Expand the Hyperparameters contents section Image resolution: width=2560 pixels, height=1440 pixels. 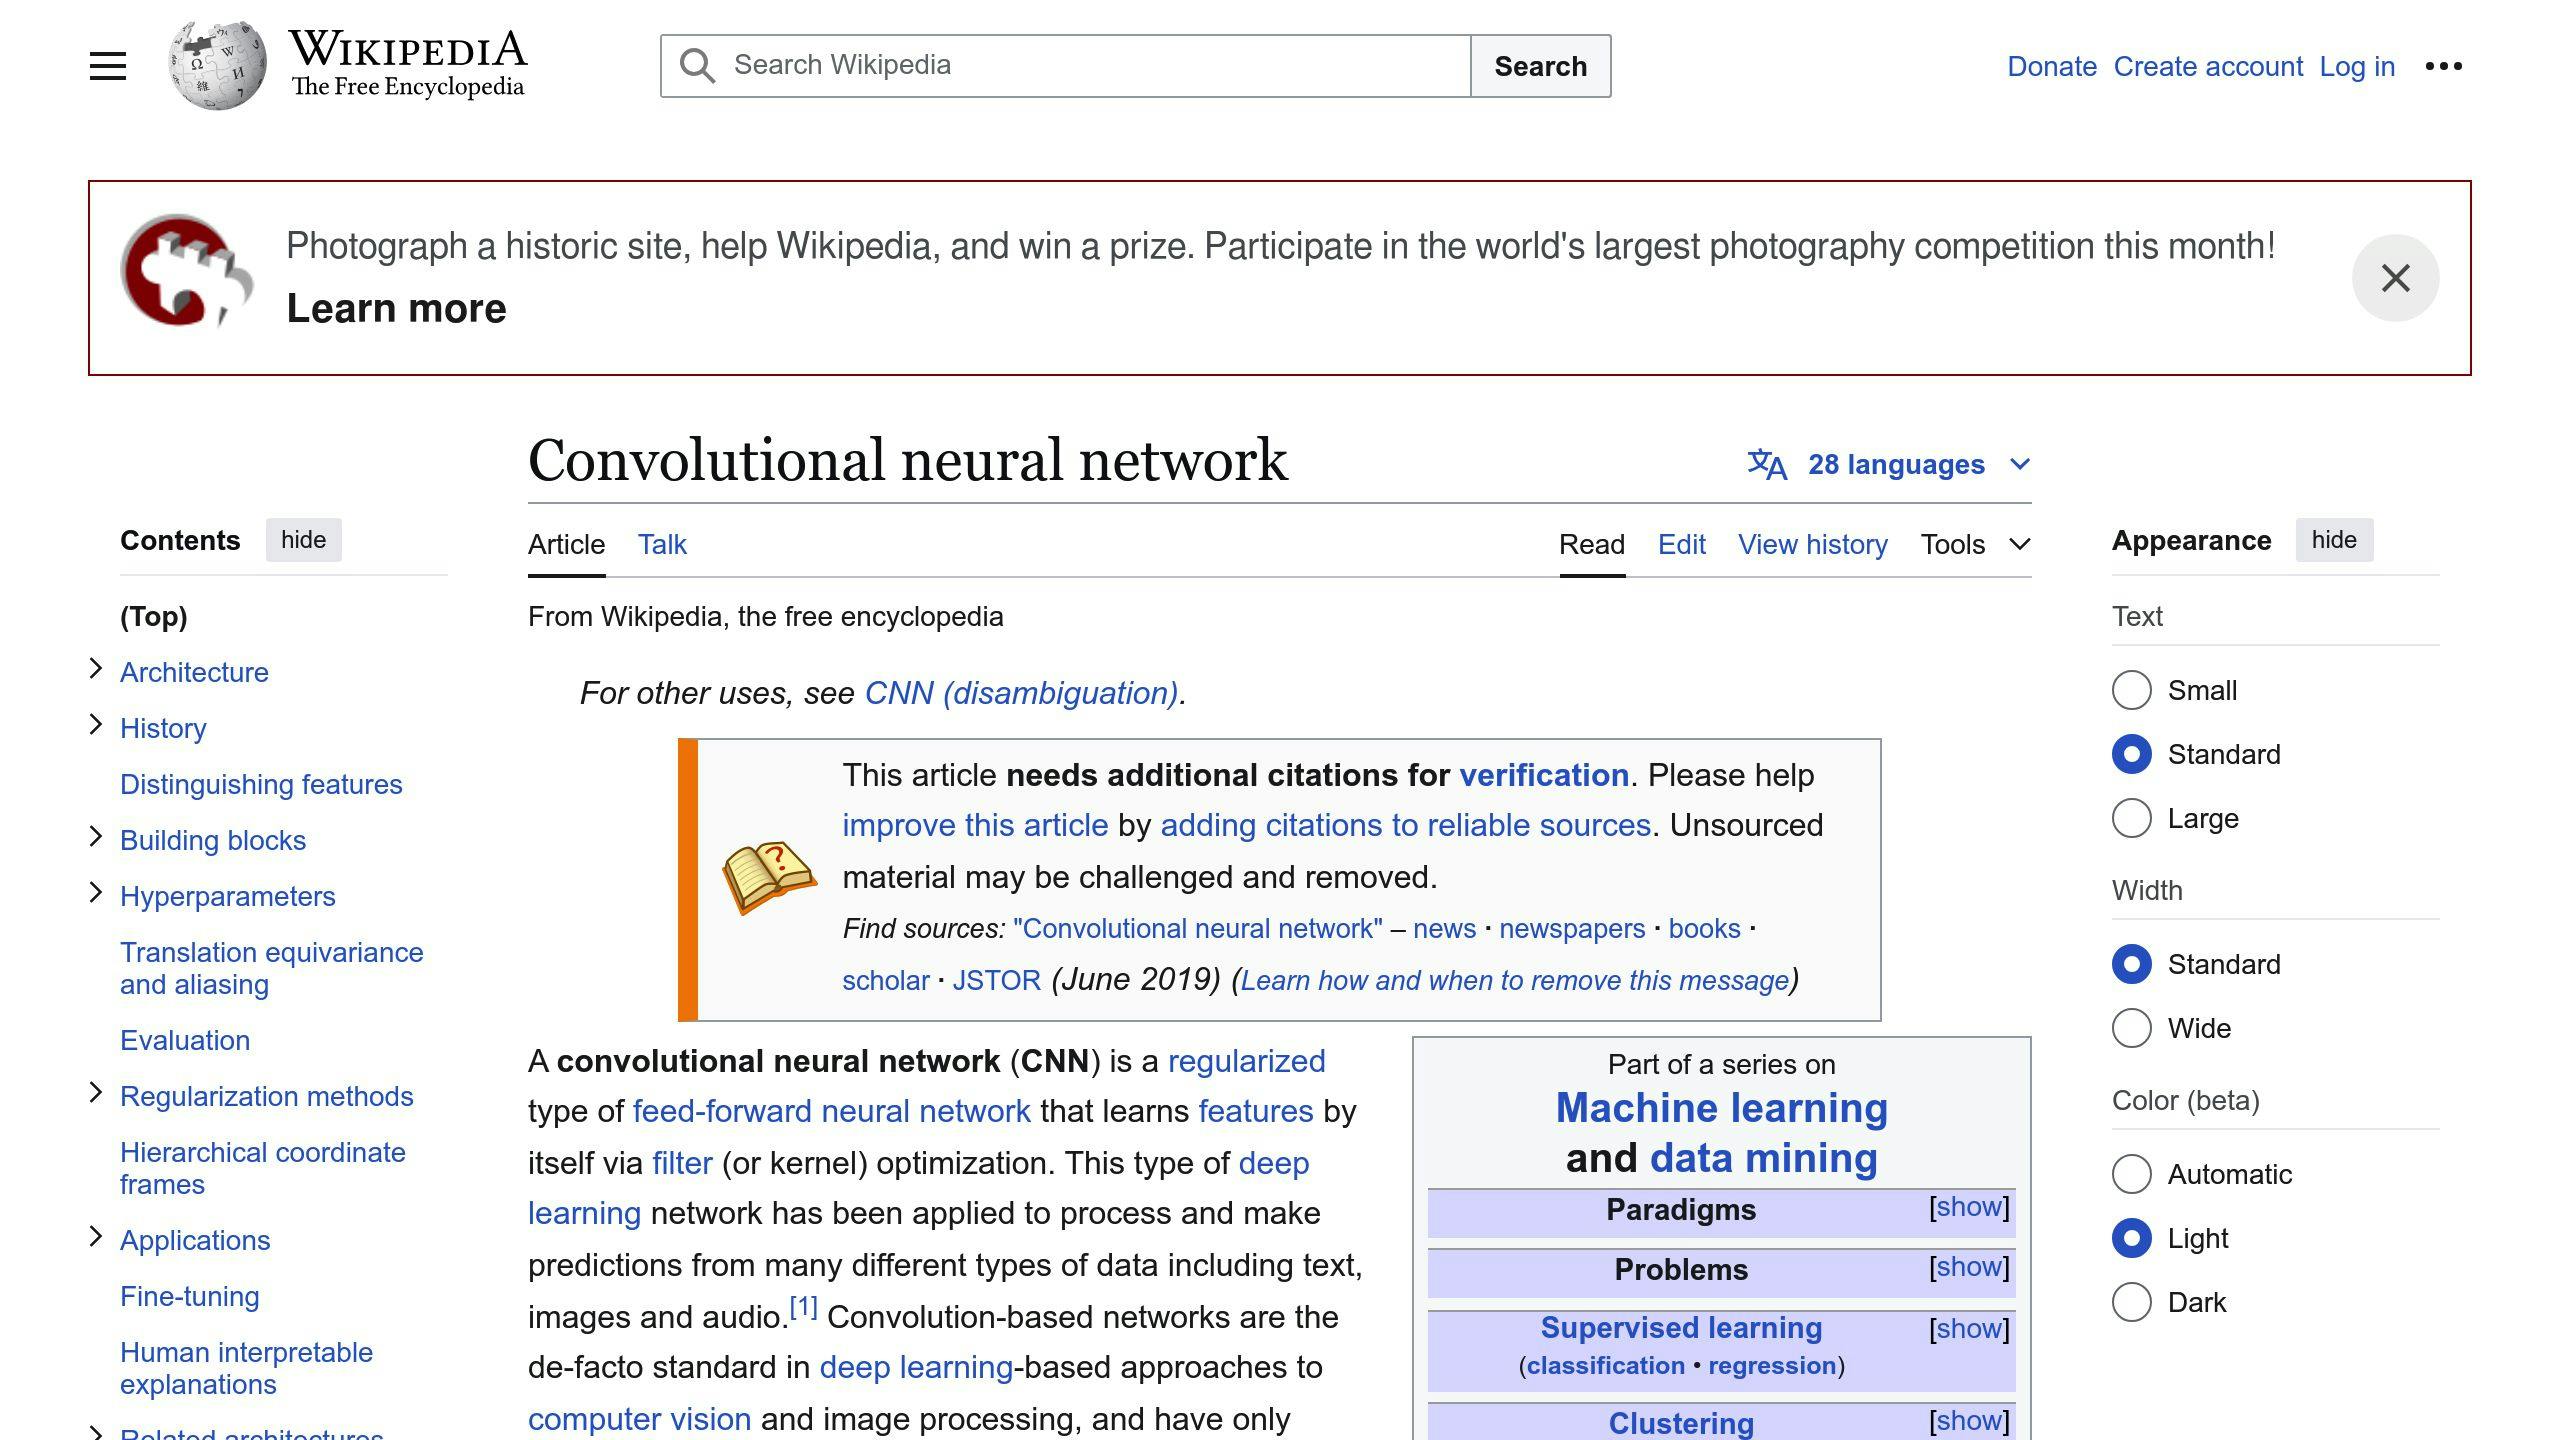[96, 892]
